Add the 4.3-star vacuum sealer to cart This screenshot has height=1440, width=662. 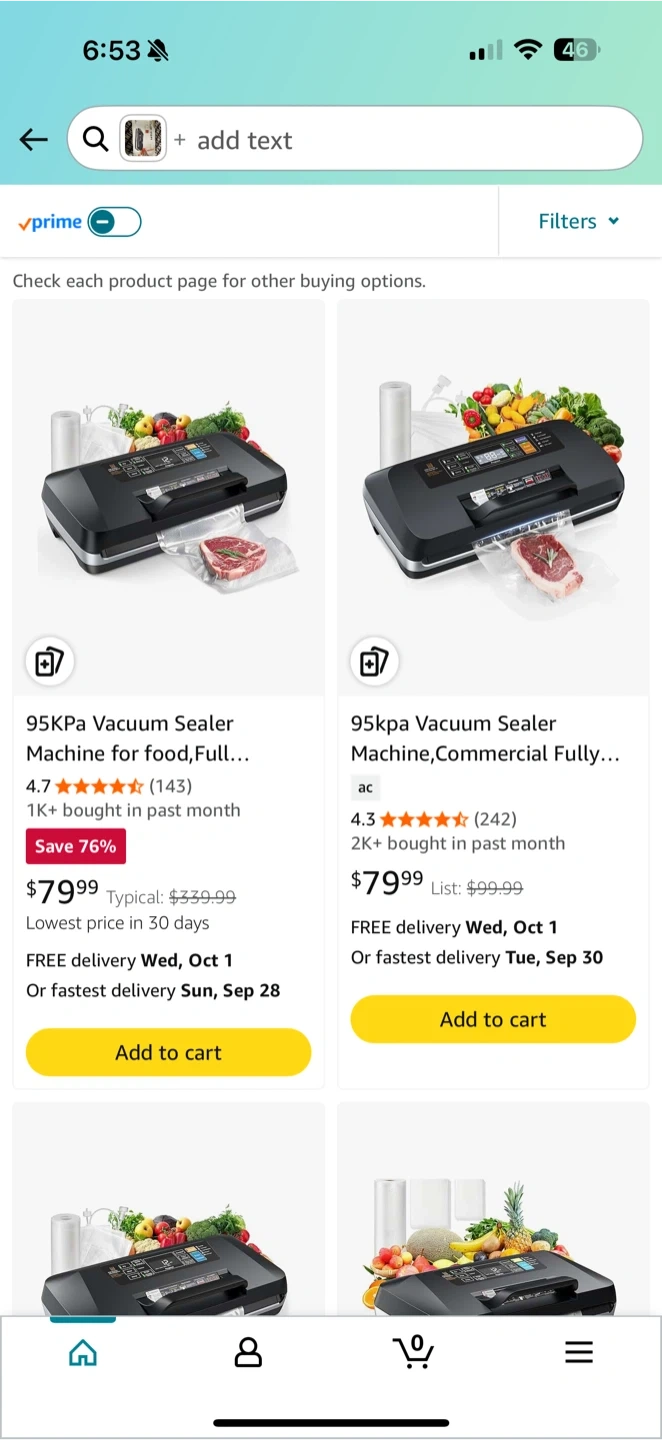493,1019
